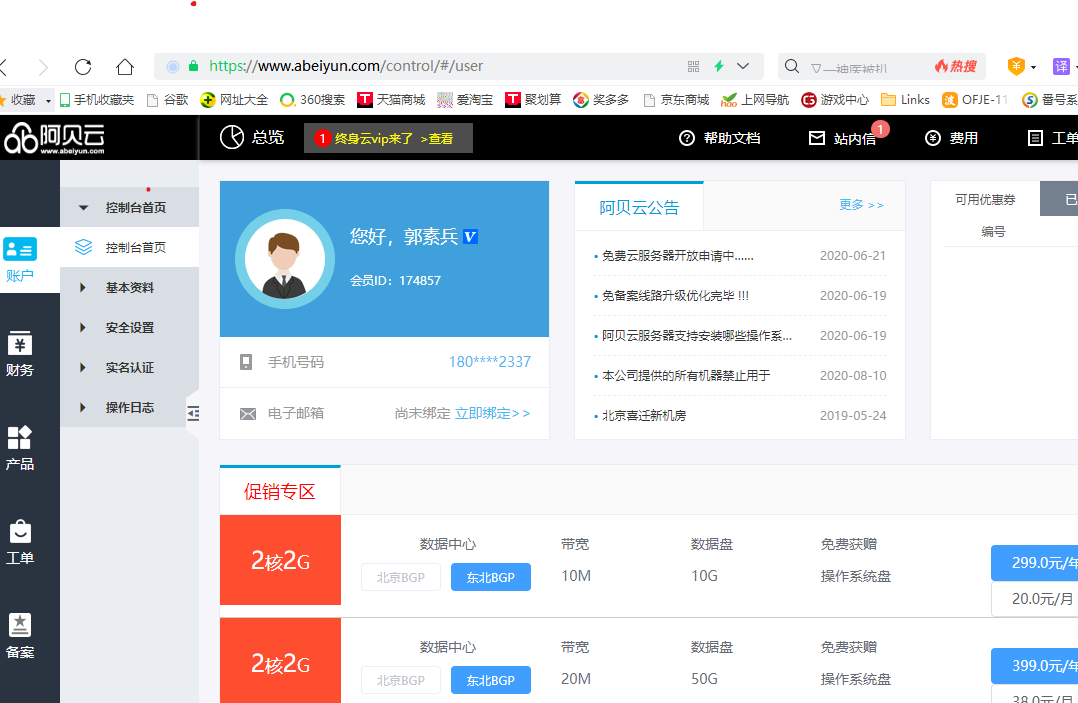This screenshot has width=1078, height=703.
Task: Go to browser home page icon
Action: click(x=124, y=67)
